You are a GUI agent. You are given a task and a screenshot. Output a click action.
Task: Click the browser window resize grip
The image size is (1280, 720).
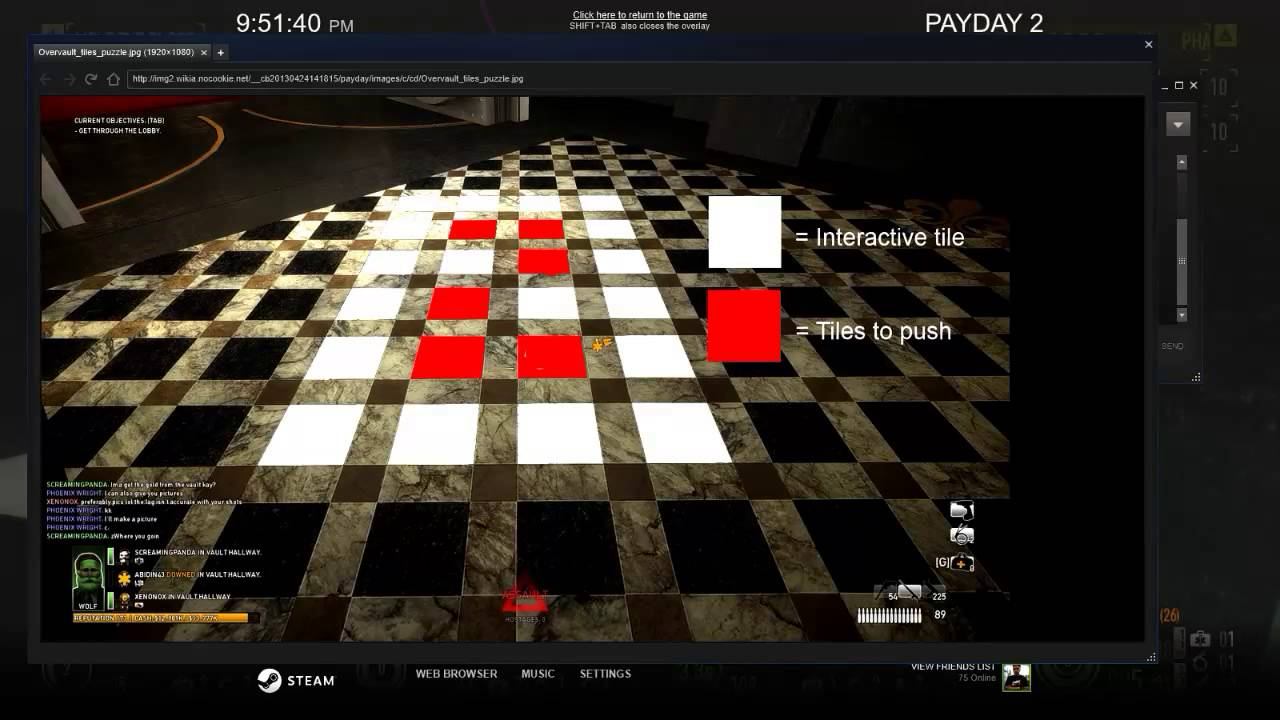[1151, 657]
